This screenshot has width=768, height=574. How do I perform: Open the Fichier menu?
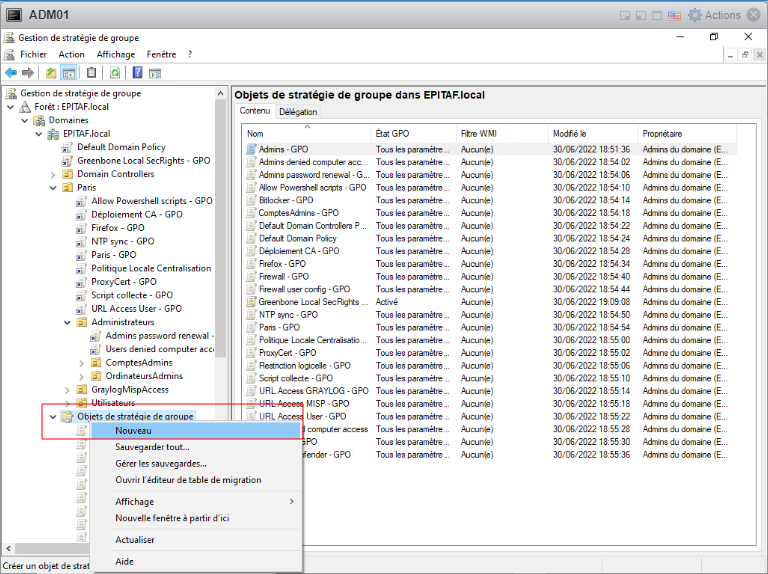[33, 54]
